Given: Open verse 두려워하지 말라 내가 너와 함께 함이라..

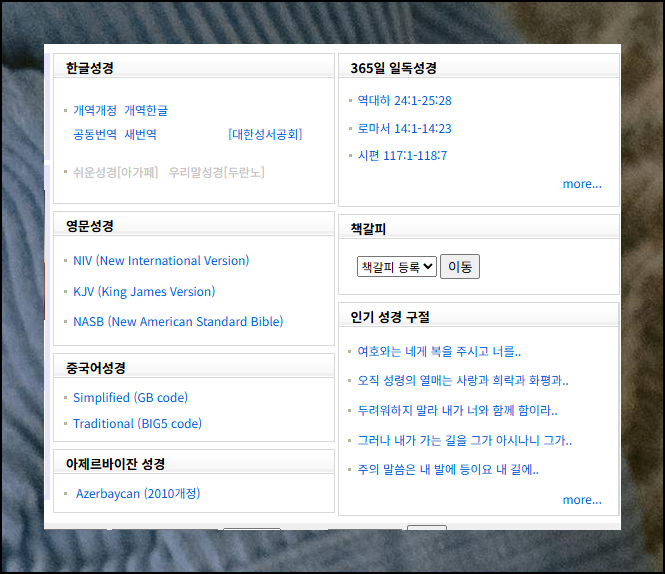Looking at the screenshot, I should pos(458,410).
